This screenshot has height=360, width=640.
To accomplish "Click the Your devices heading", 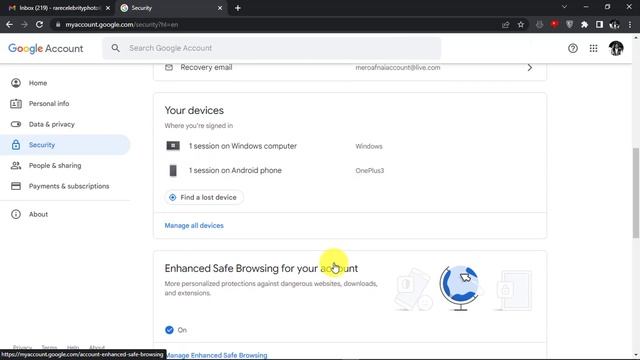I will [194, 110].
